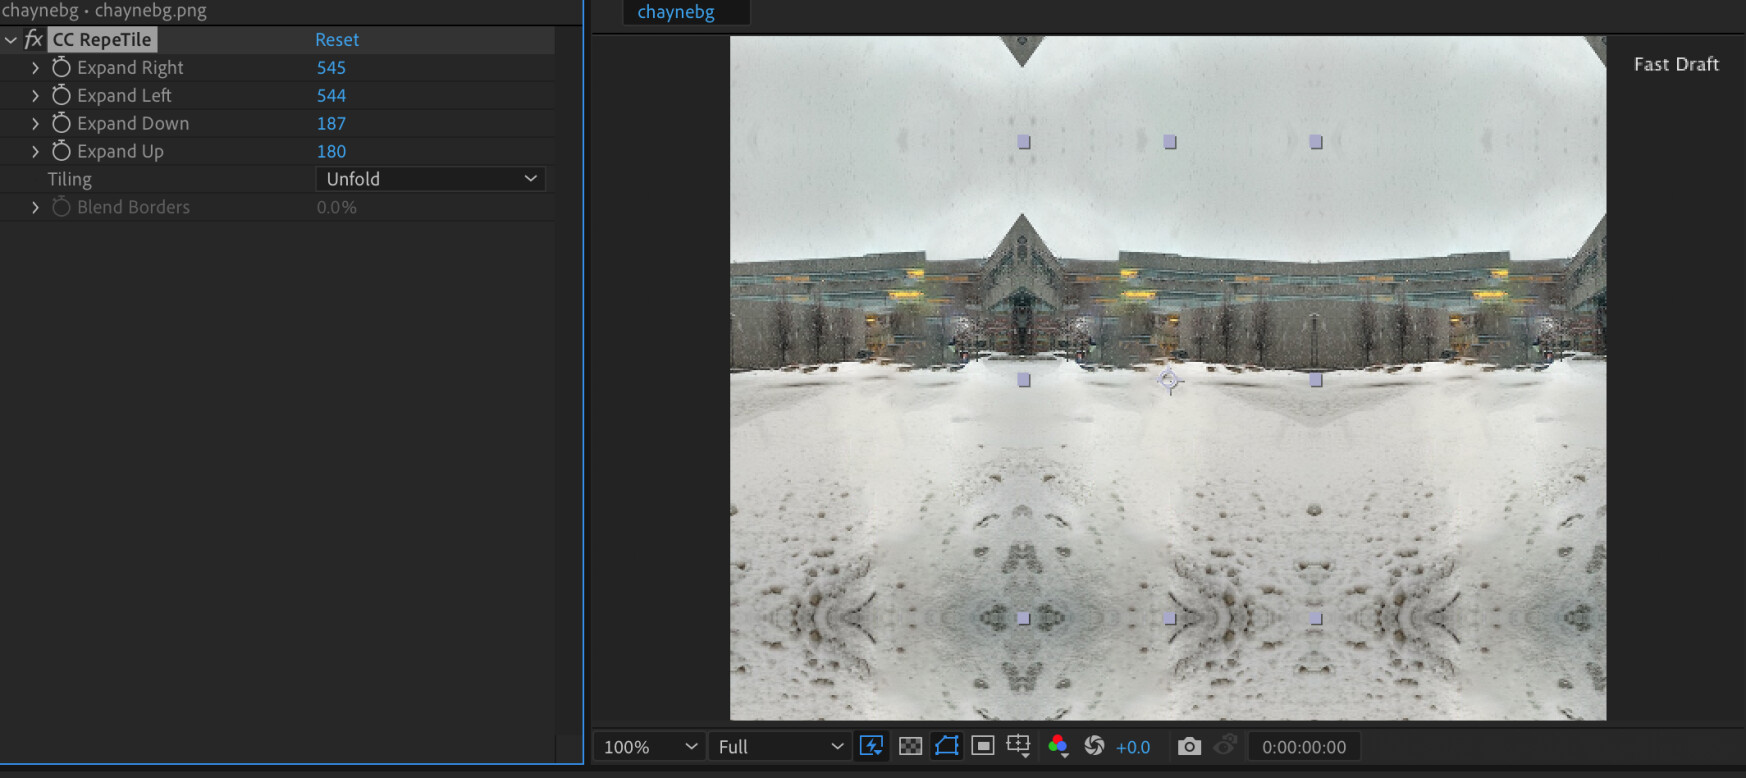
Task: Take snapshot with camera icon
Action: coord(1189,746)
